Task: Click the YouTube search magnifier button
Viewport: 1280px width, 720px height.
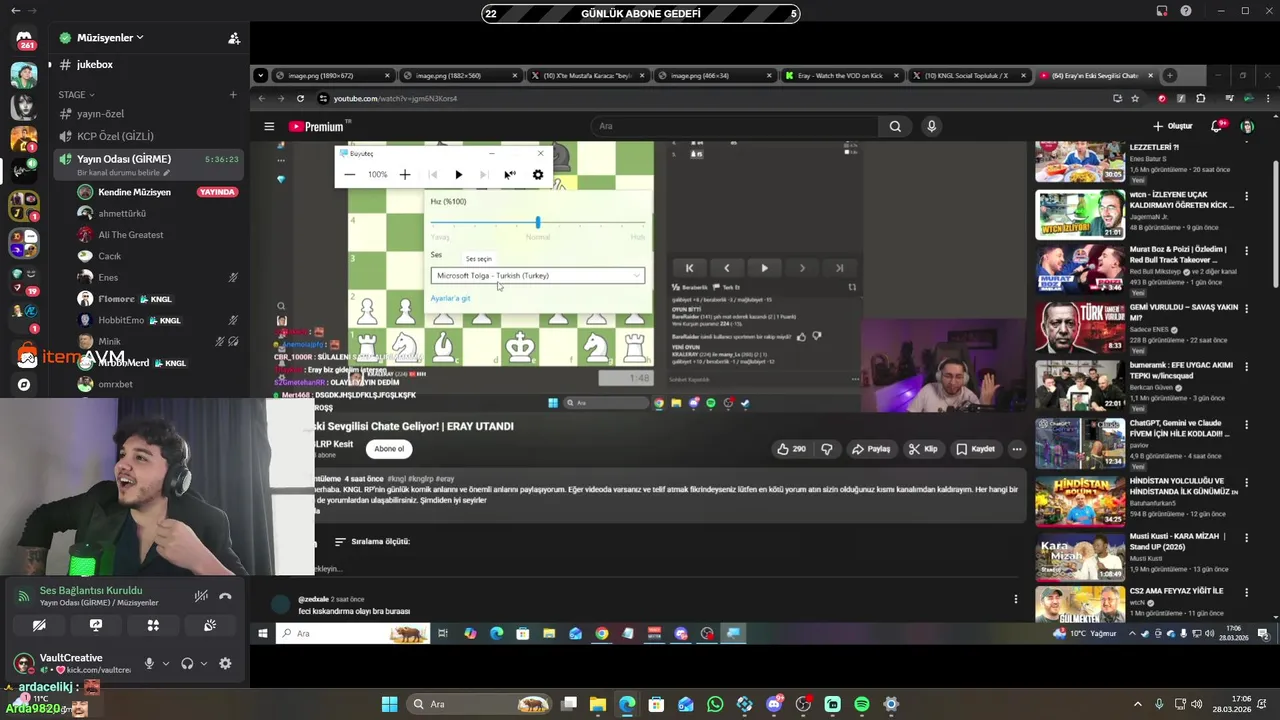Action: tap(895, 126)
